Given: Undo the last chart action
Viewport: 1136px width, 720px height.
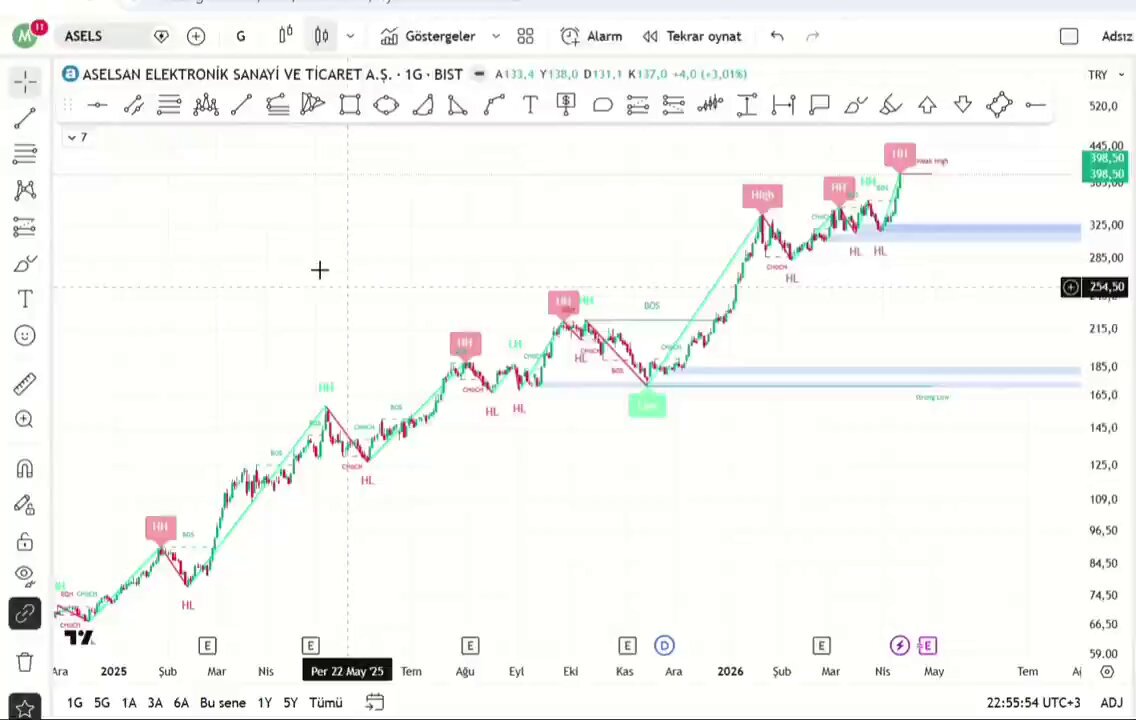Looking at the screenshot, I should tap(777, 36).
